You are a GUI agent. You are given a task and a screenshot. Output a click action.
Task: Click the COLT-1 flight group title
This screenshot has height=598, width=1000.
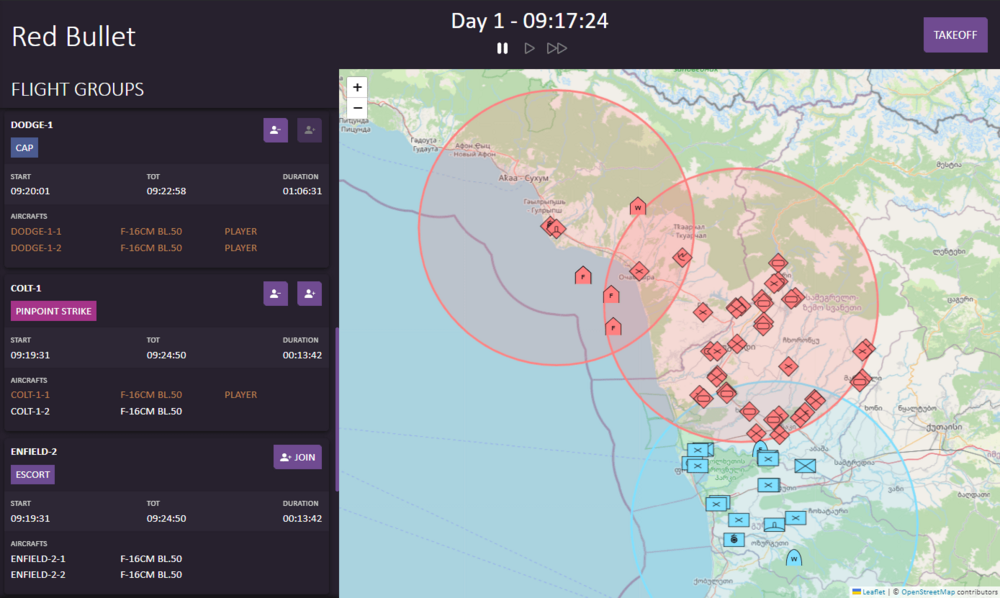click(x=26, y=288)
